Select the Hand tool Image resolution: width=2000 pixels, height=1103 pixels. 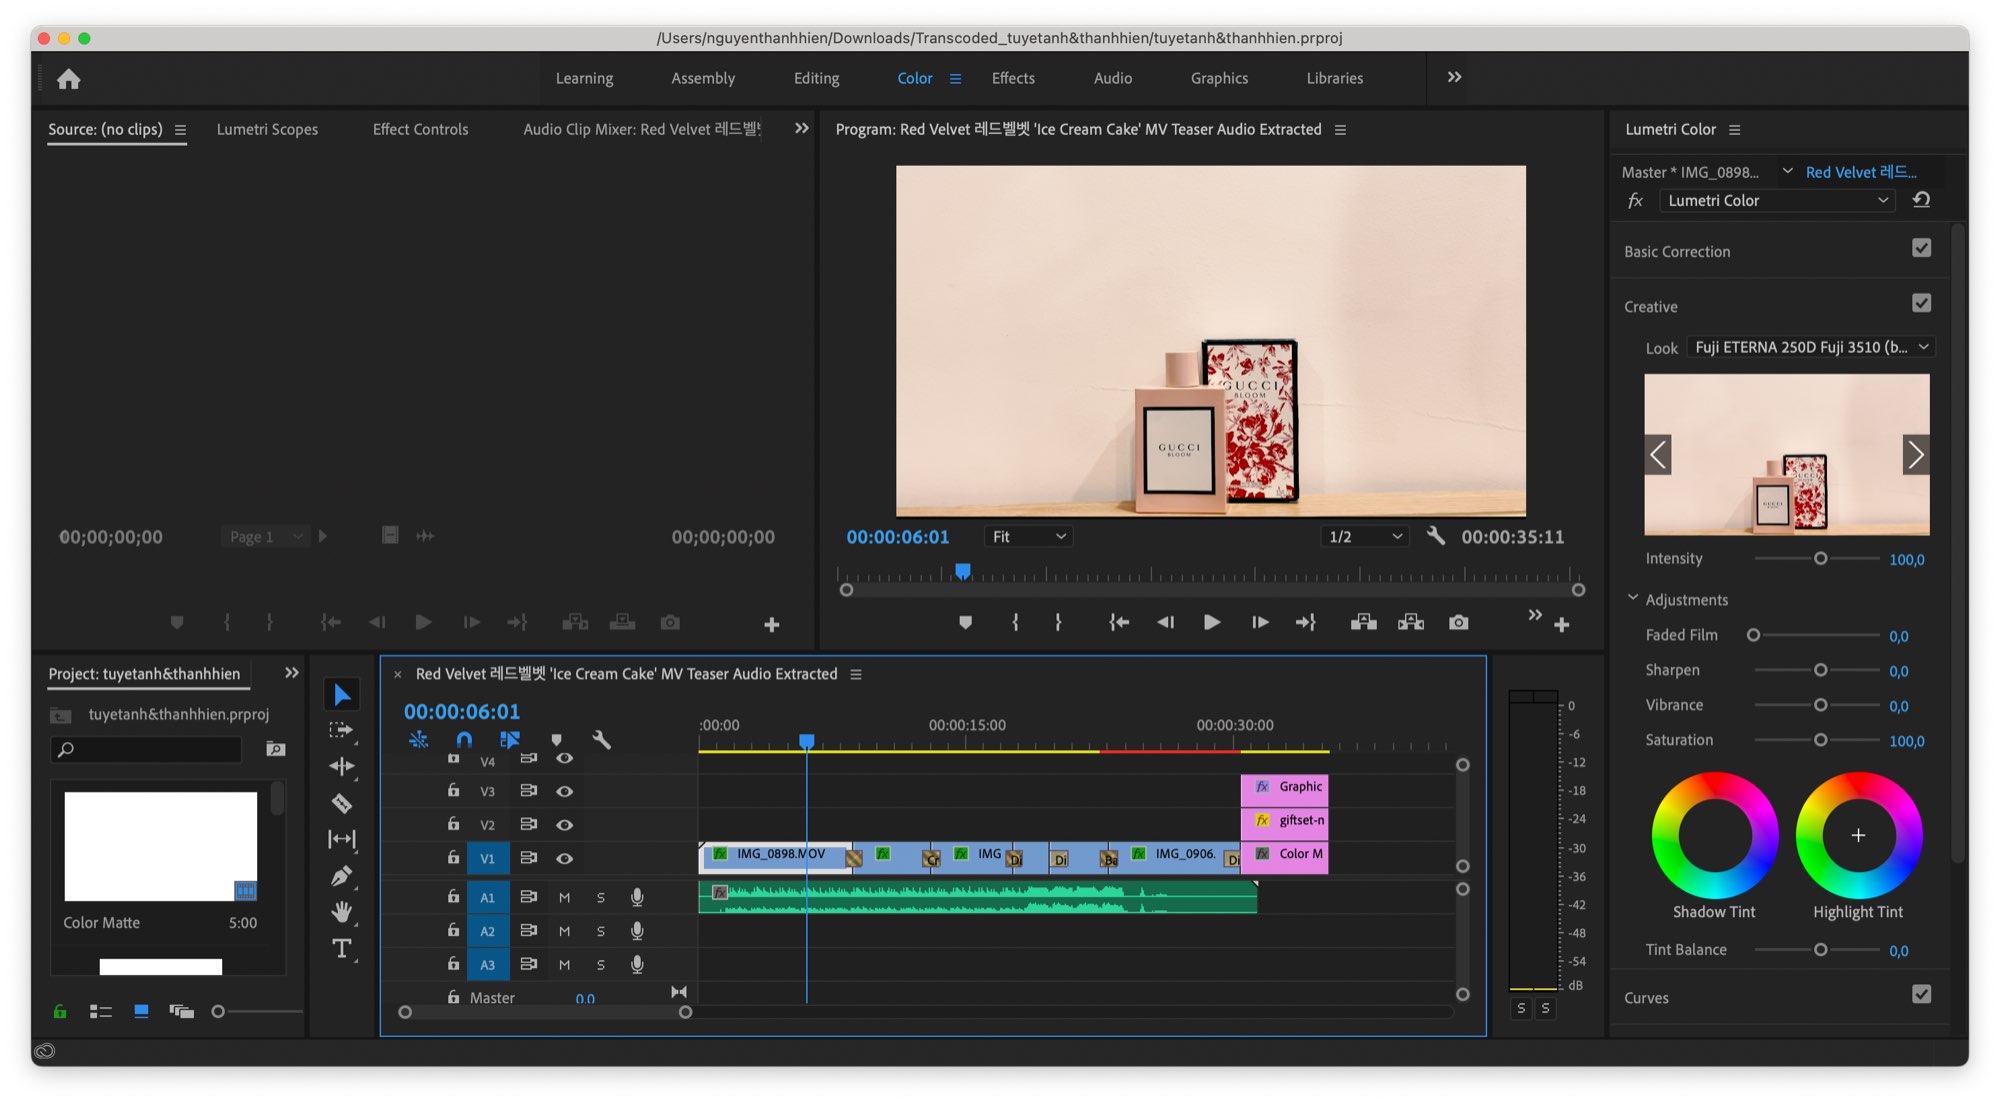point(341,912)
